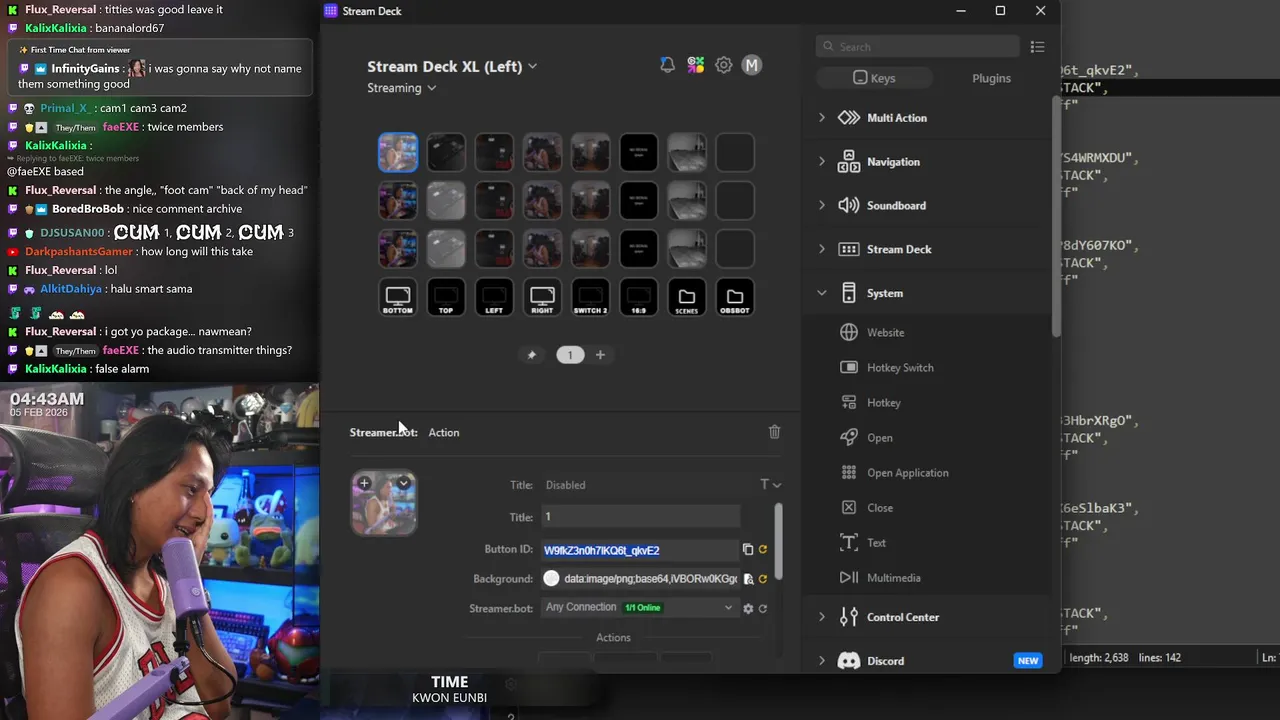Switch to the Keys tab
1280x720 pixels.
click(x=875, y=78)
